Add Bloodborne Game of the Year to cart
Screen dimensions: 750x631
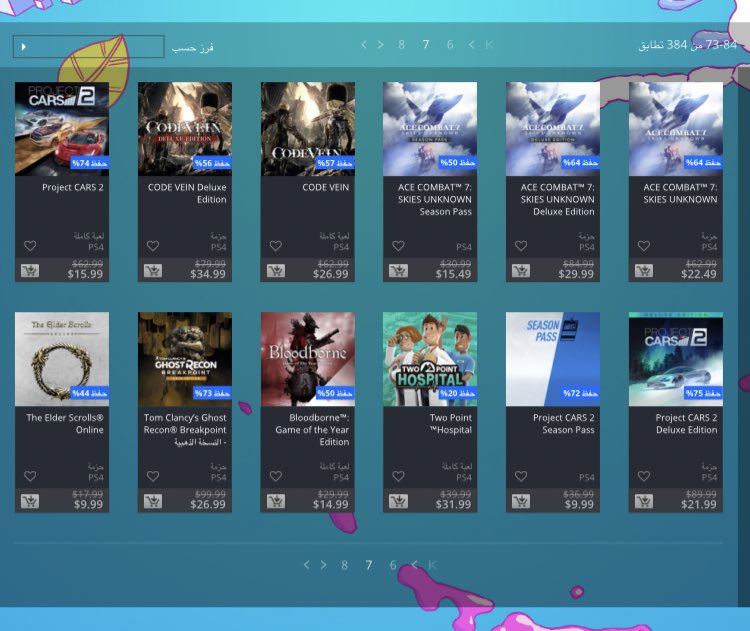coord(276,501)
